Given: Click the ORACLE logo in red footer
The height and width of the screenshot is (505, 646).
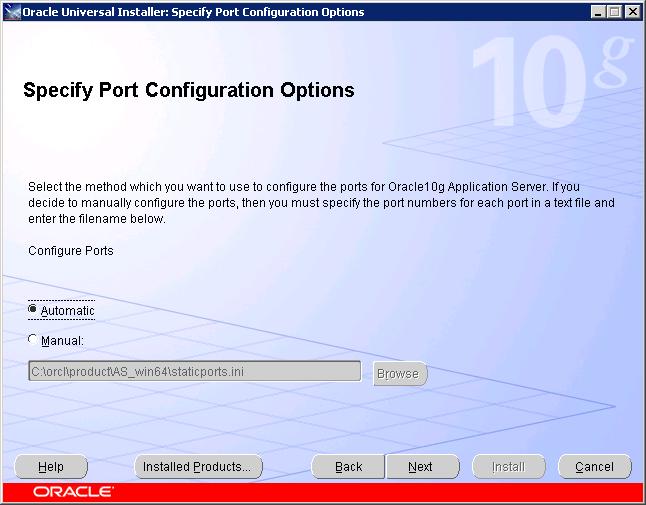Looking at the screenshot, I should point(73,492).
